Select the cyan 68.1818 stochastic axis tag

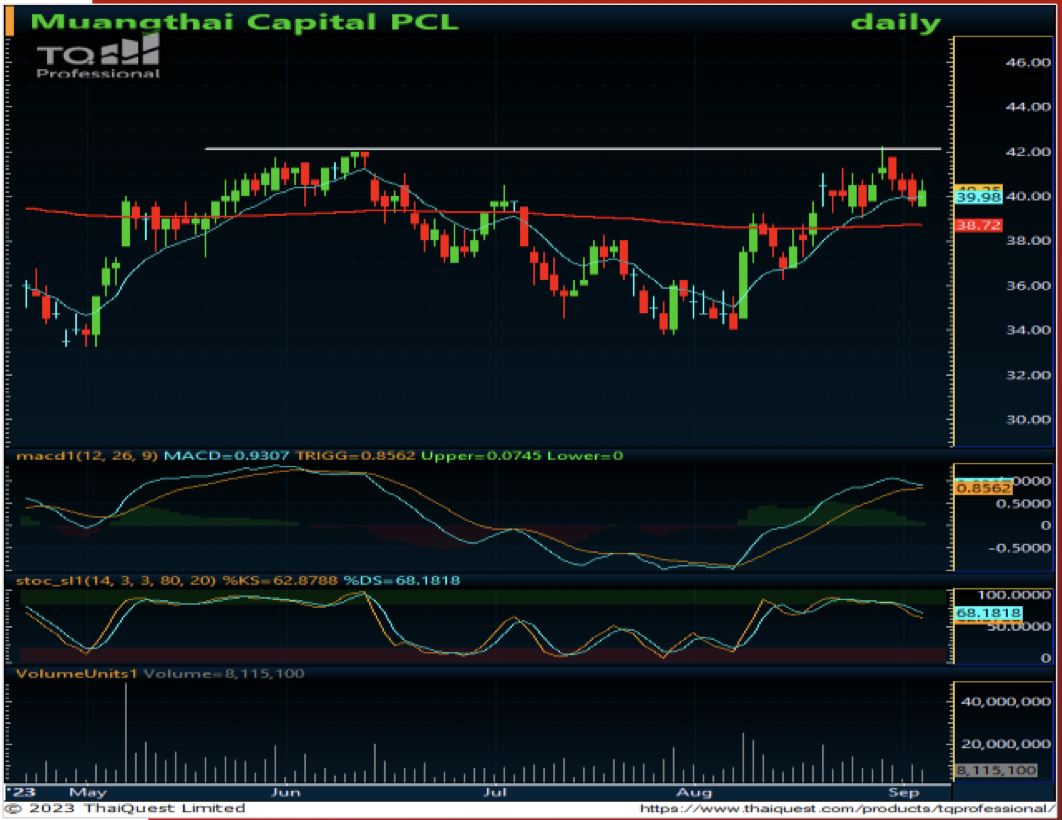(988, 613)
